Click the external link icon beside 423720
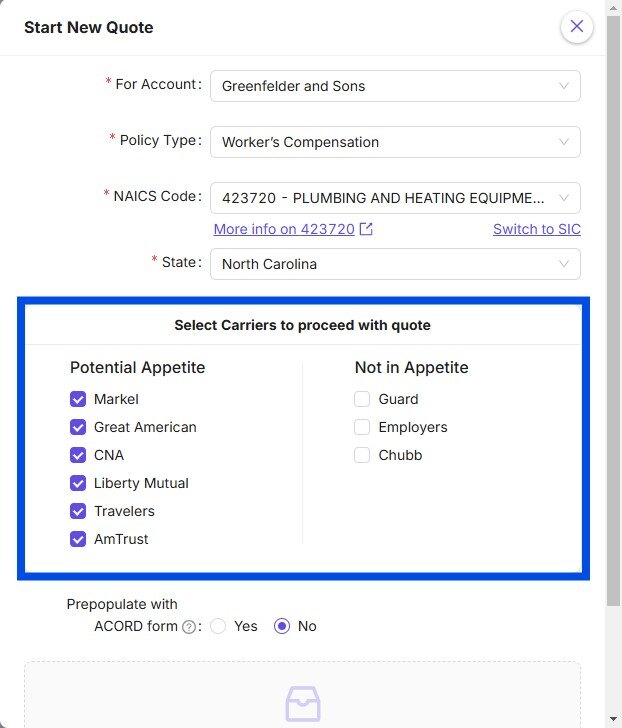The width and height of the screenshot is (622, 728). pos(366,229)
